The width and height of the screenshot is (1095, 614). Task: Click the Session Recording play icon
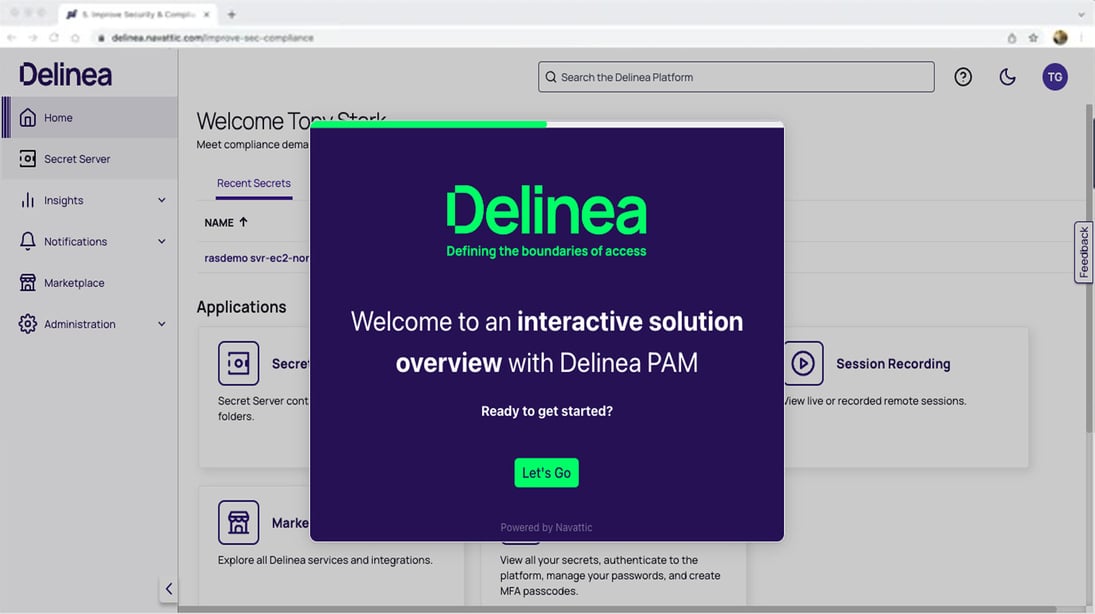[803, 363]
